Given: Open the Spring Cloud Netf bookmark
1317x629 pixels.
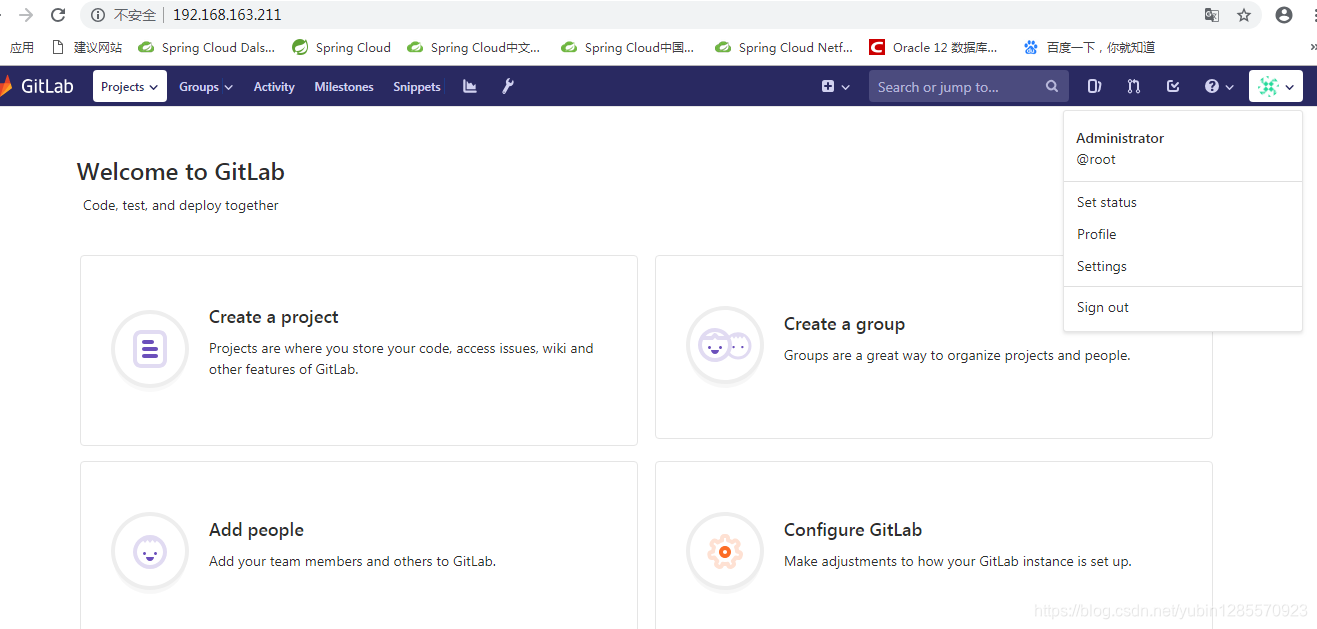Looking at the screenshot, I should coord(784,47).
